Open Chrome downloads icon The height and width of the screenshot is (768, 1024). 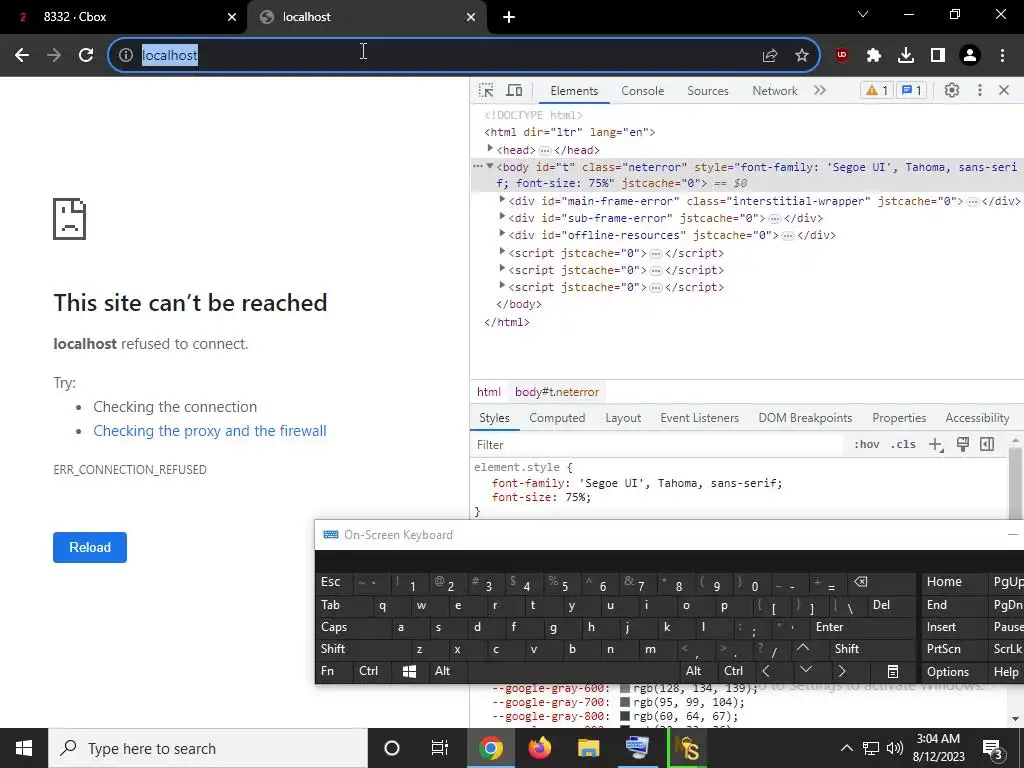(906, 55)
